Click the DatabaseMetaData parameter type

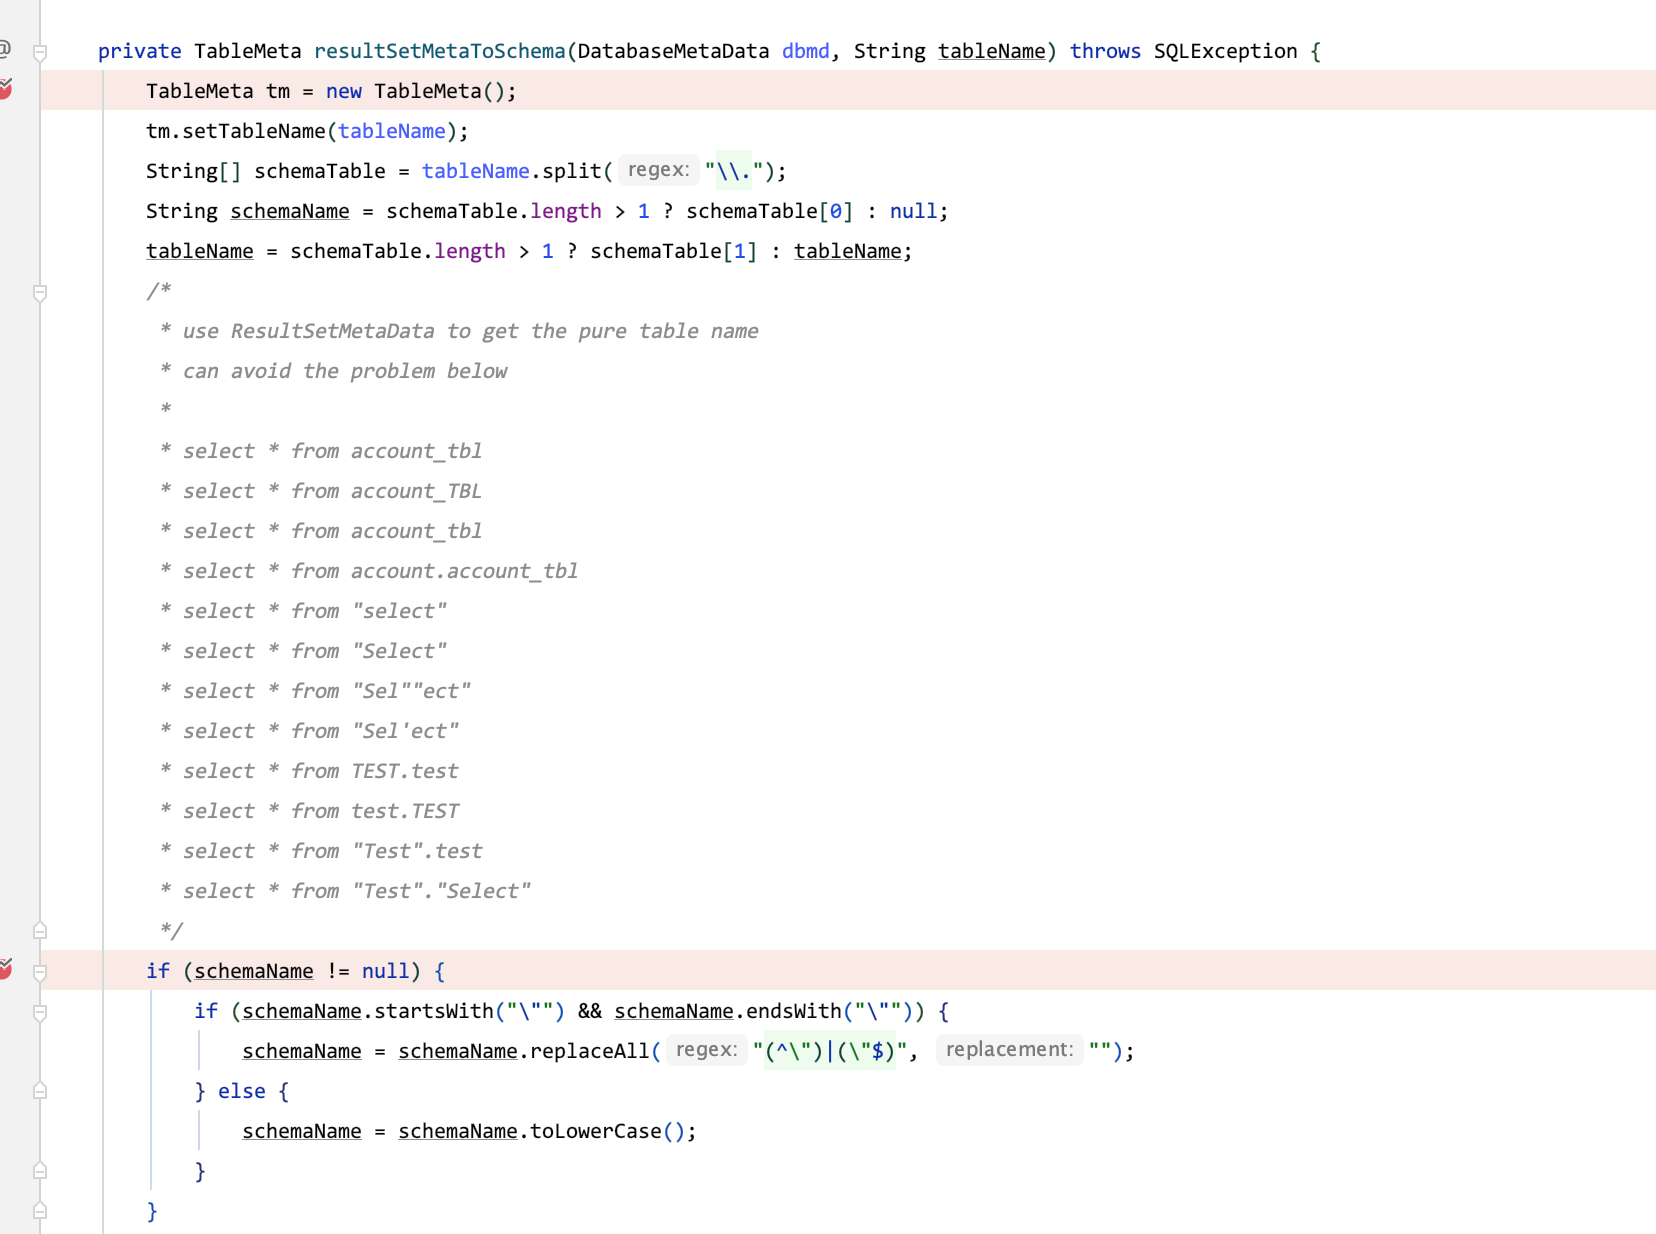(x=673, y=51)
